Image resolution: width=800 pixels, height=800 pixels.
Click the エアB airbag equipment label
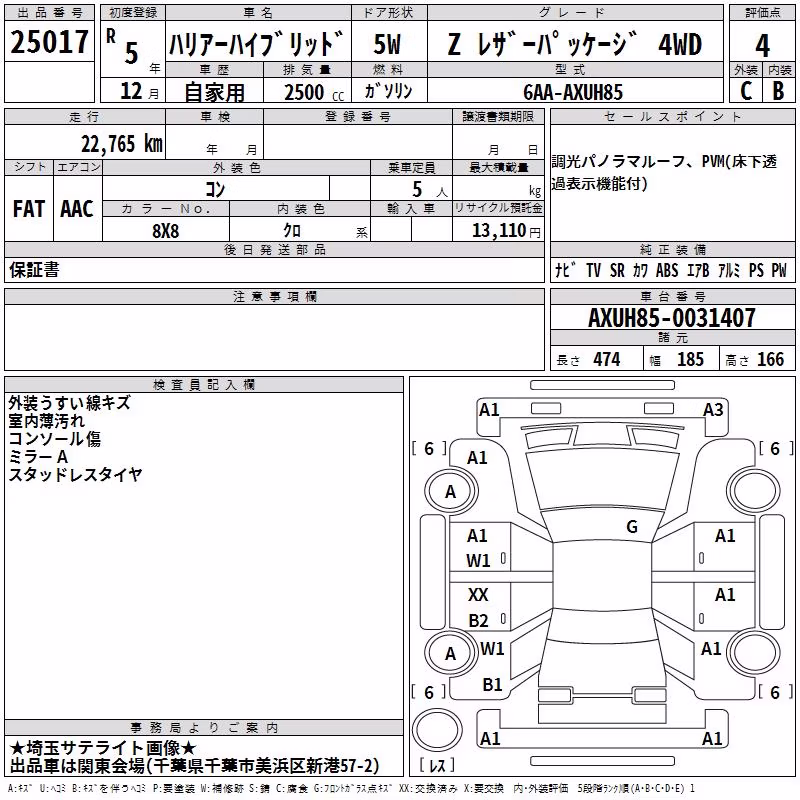(x=698, y=270)
